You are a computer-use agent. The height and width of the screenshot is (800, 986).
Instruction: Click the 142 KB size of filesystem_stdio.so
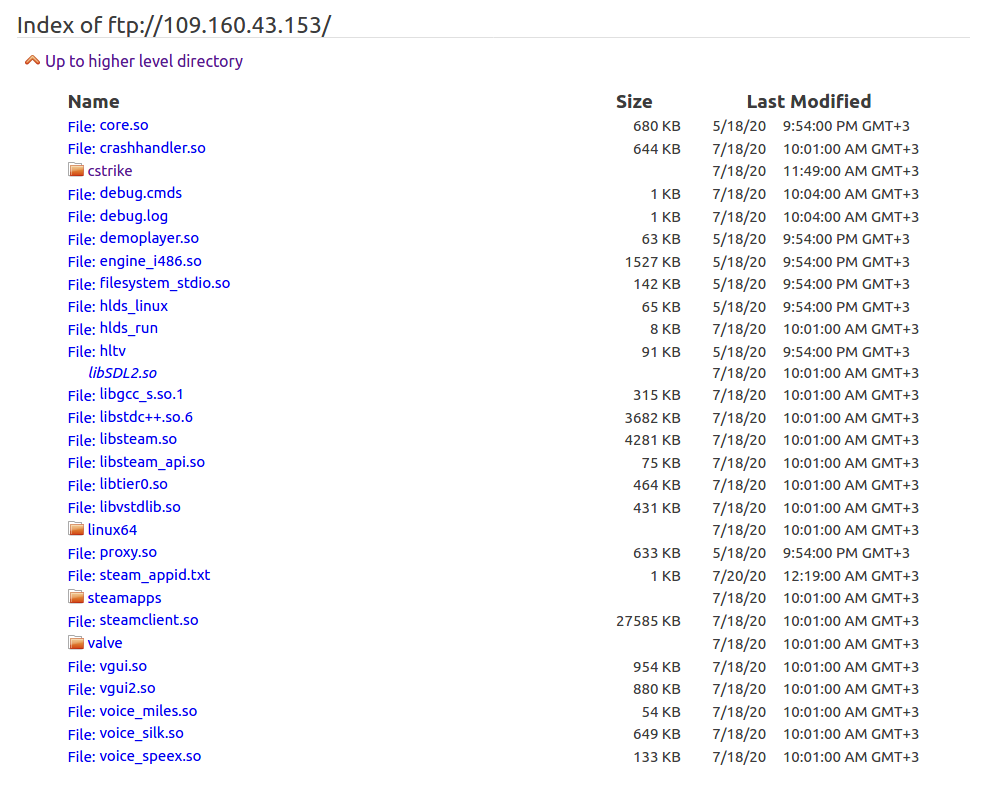click(x=656, y=284)
